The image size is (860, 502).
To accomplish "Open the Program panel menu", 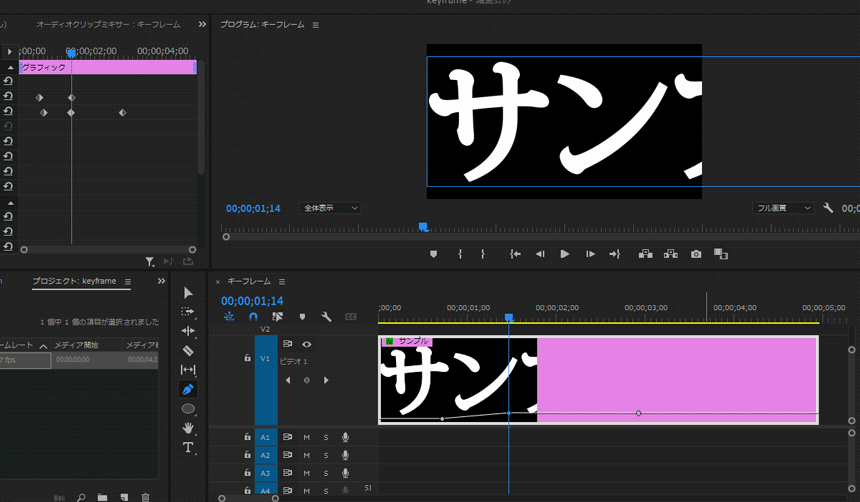I will [315, 25].
